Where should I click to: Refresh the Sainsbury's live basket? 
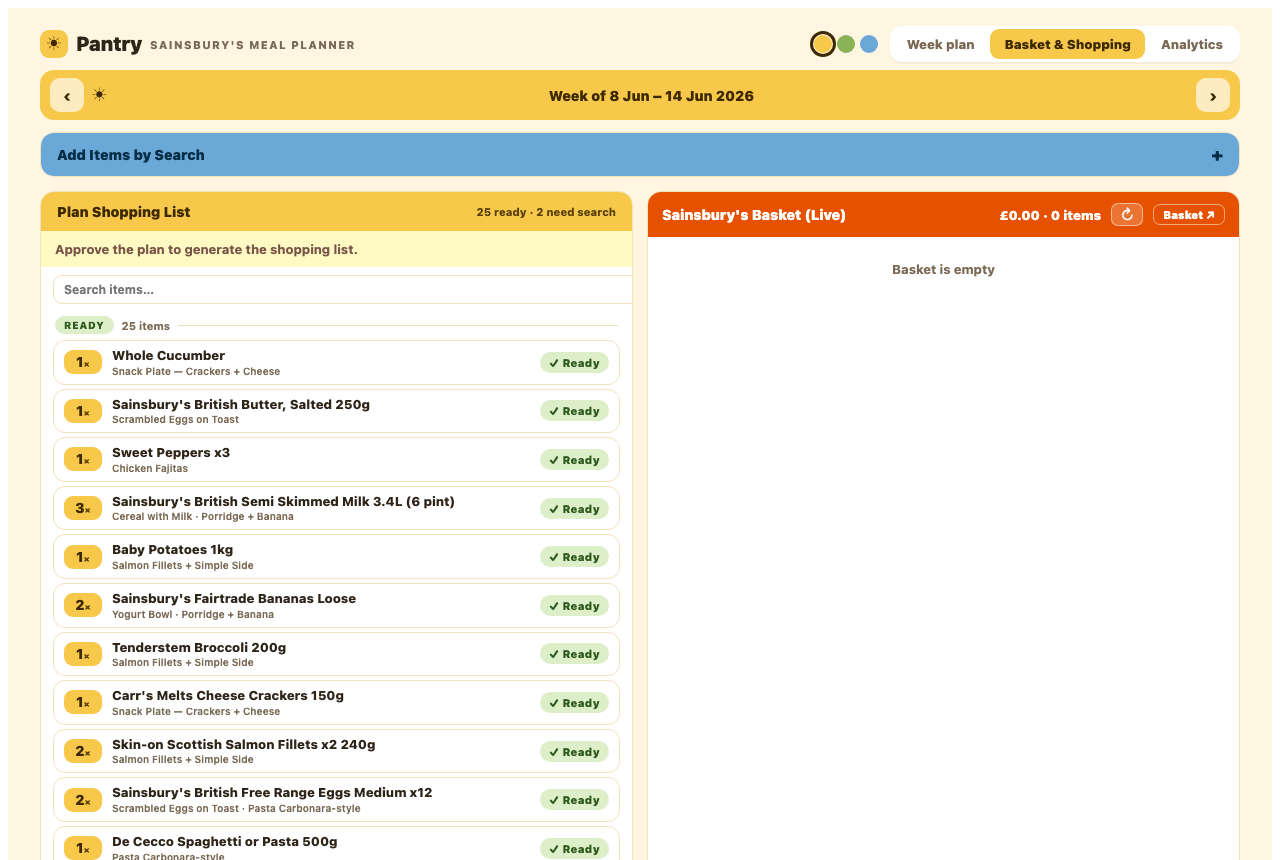click(1127, 215)
